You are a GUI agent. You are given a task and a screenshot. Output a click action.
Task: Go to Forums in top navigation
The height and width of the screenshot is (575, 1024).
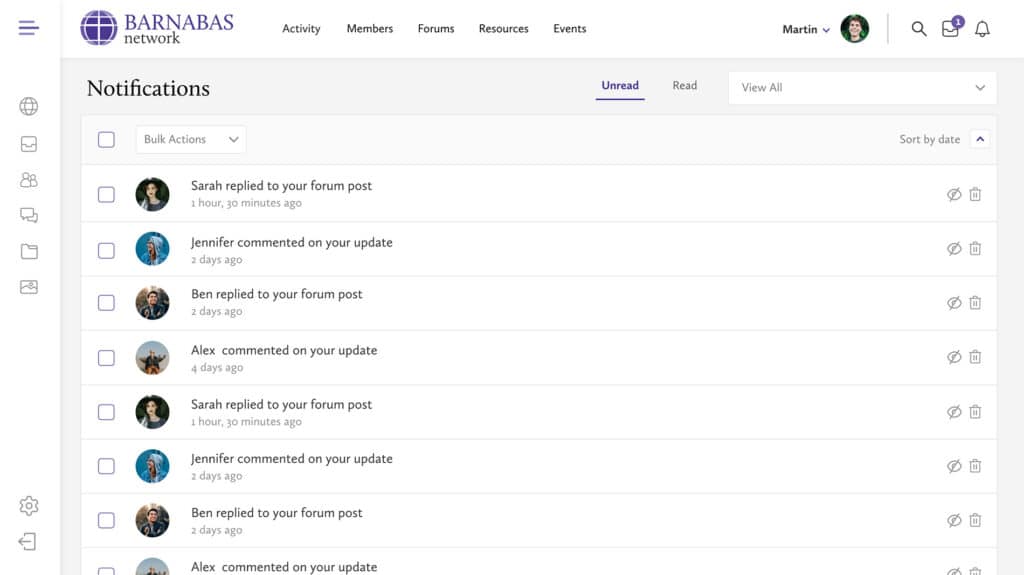click(x=436, y=29)
